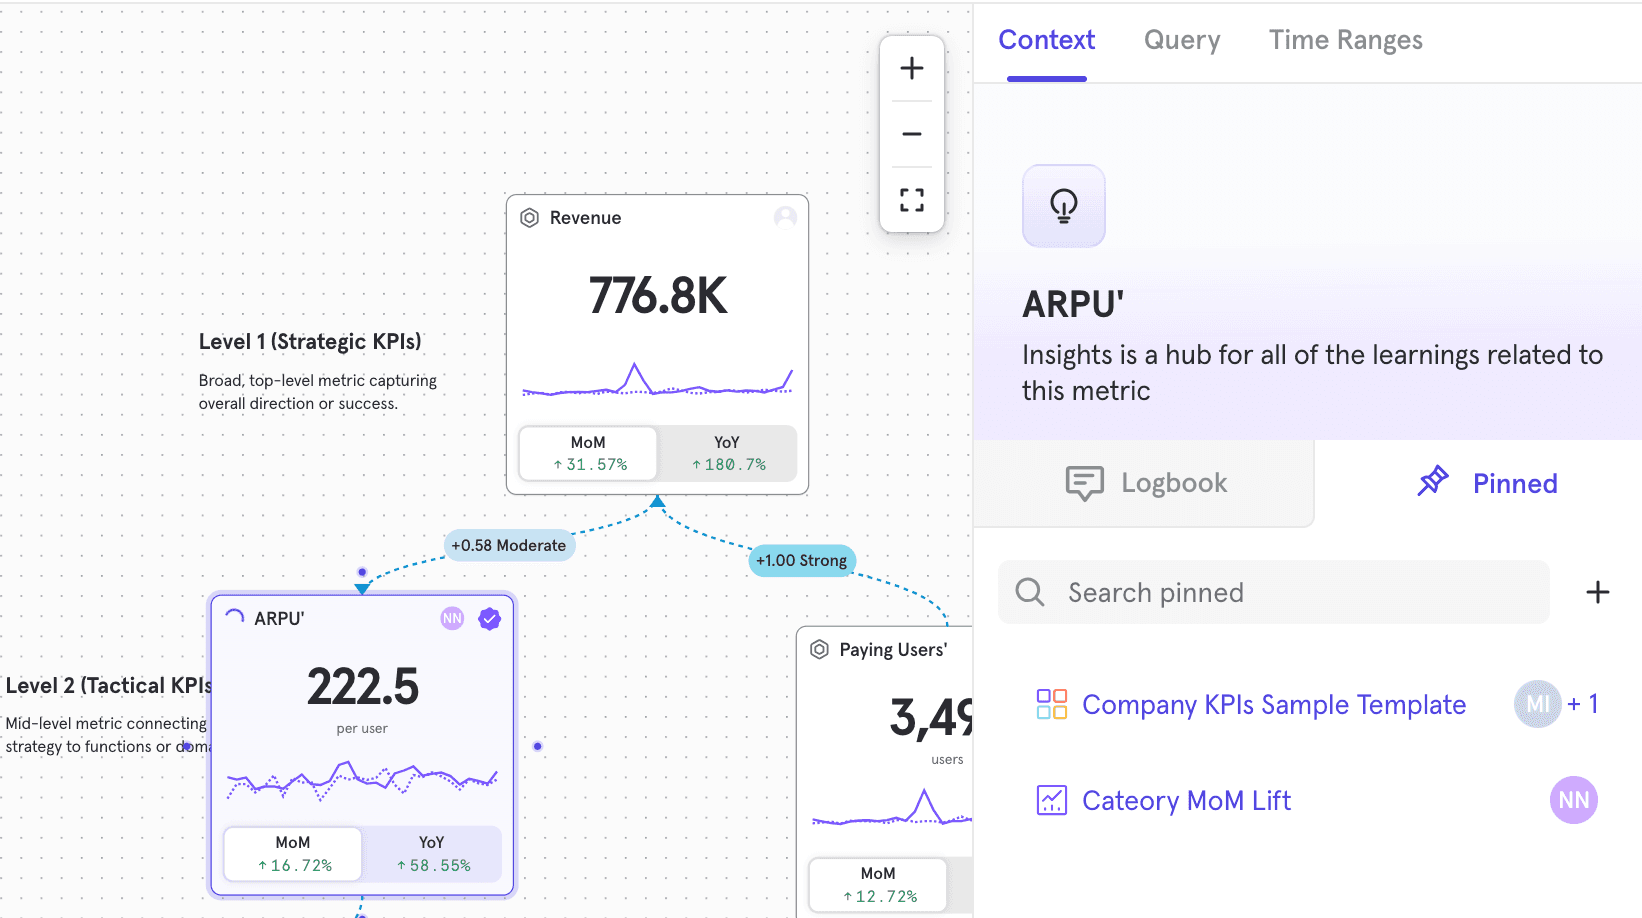
Task: Click the zoom in plus button
Action: point(911,68)
